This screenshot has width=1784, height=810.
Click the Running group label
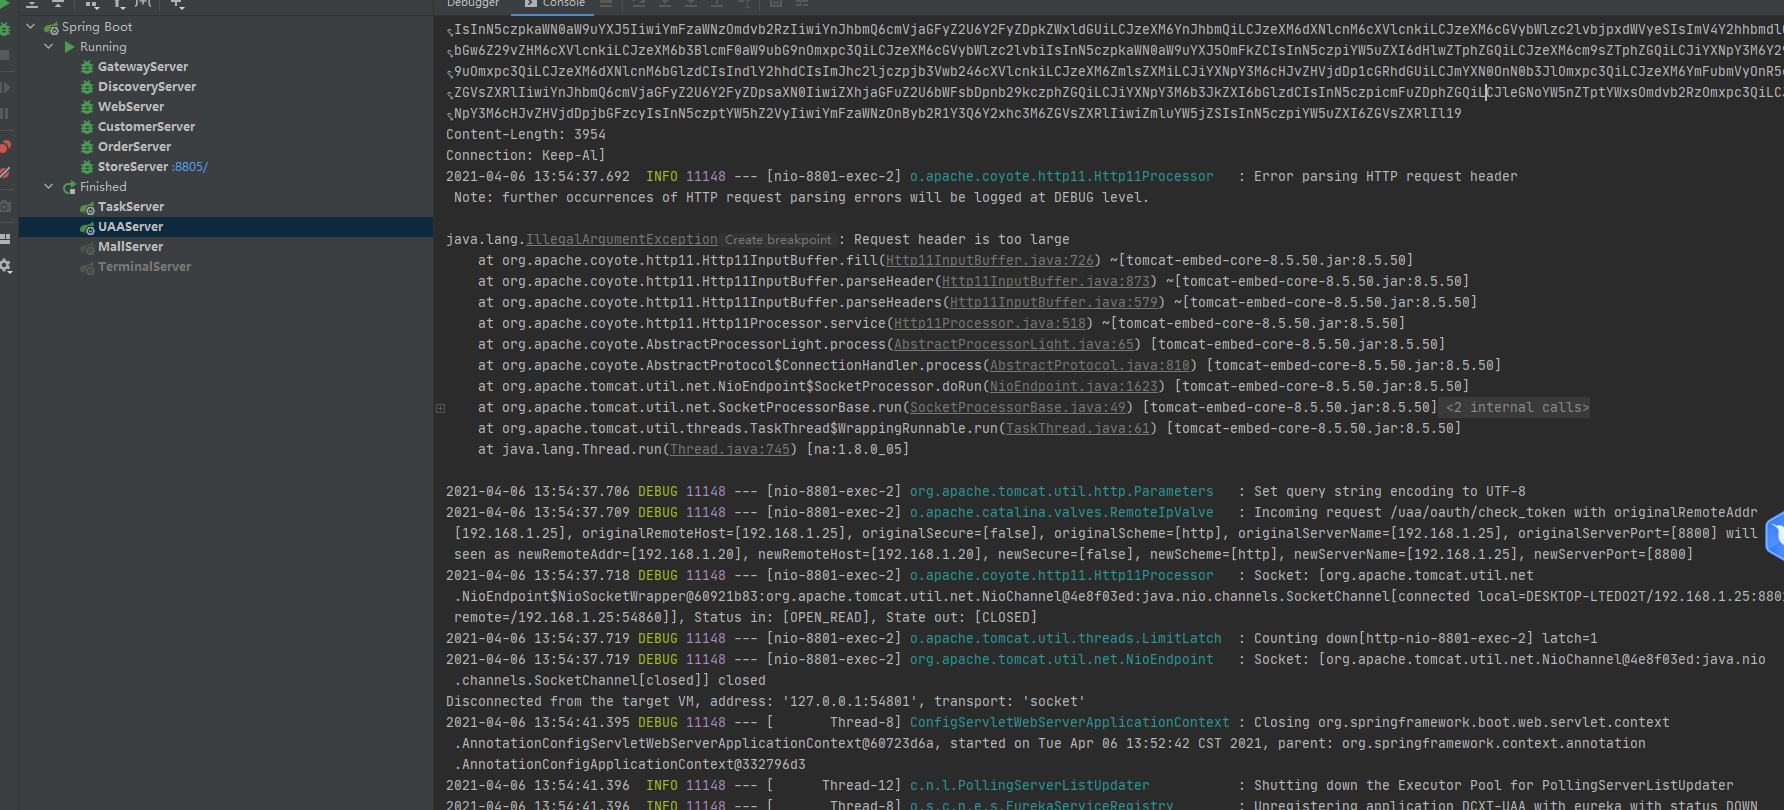pos(103,47)
